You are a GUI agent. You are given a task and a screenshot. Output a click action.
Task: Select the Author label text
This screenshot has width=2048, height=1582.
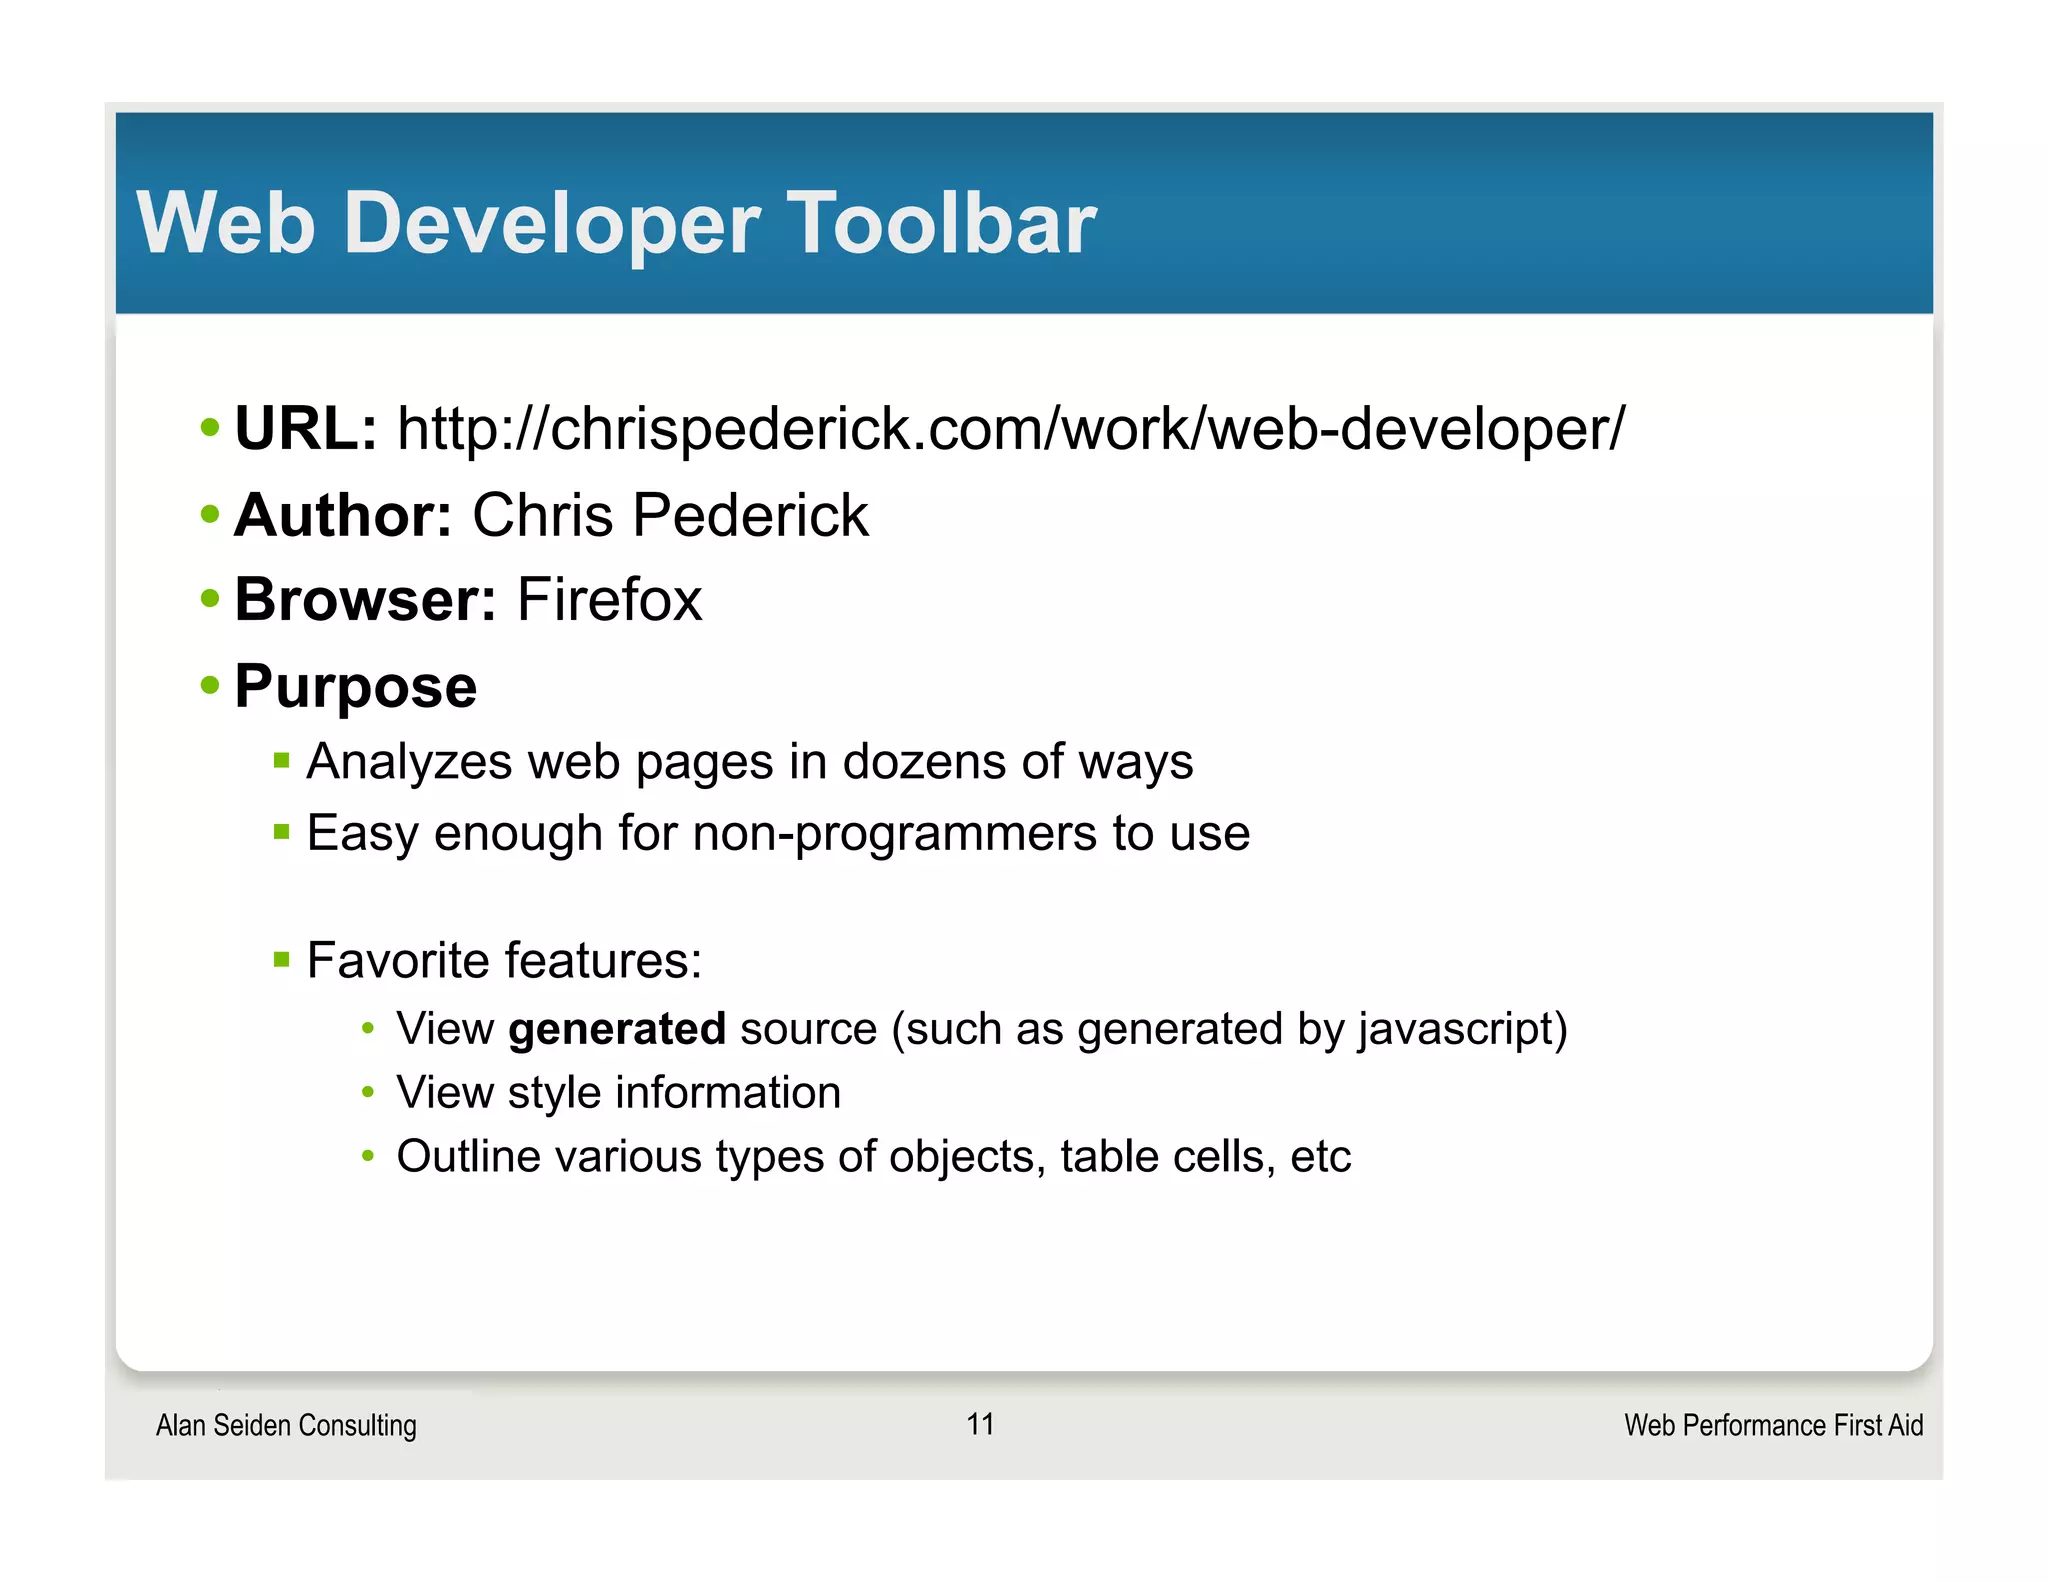coord(343,515)
